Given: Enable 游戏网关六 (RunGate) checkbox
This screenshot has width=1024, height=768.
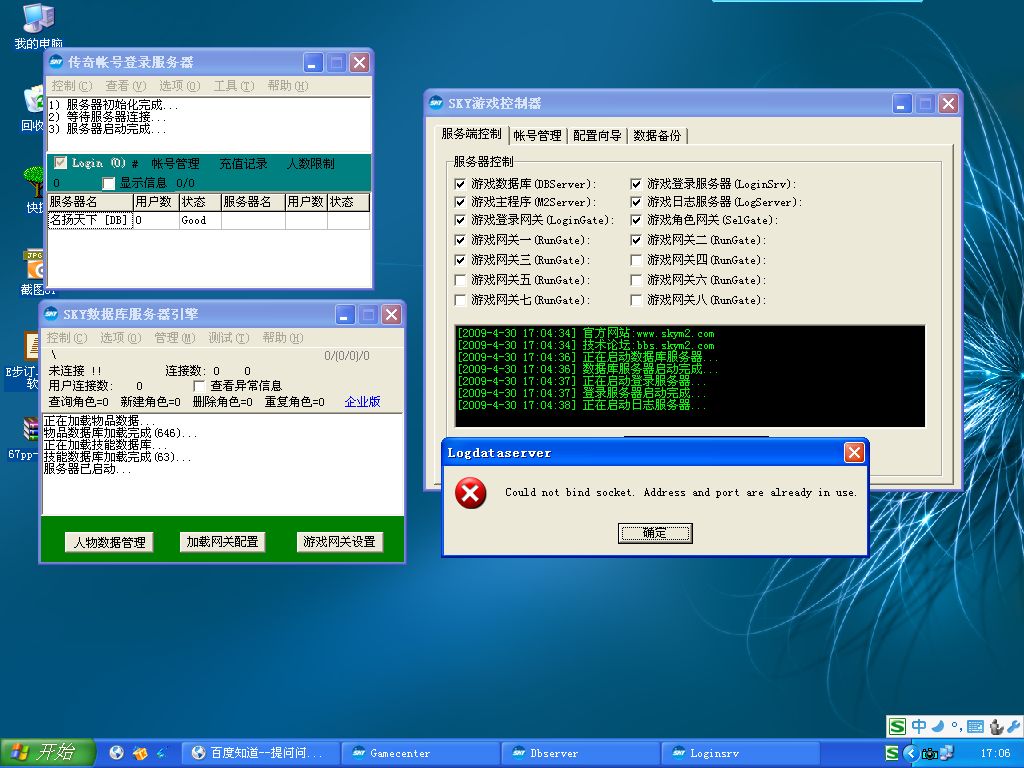Looking at the screenshot, I should [x=636, y=280].
